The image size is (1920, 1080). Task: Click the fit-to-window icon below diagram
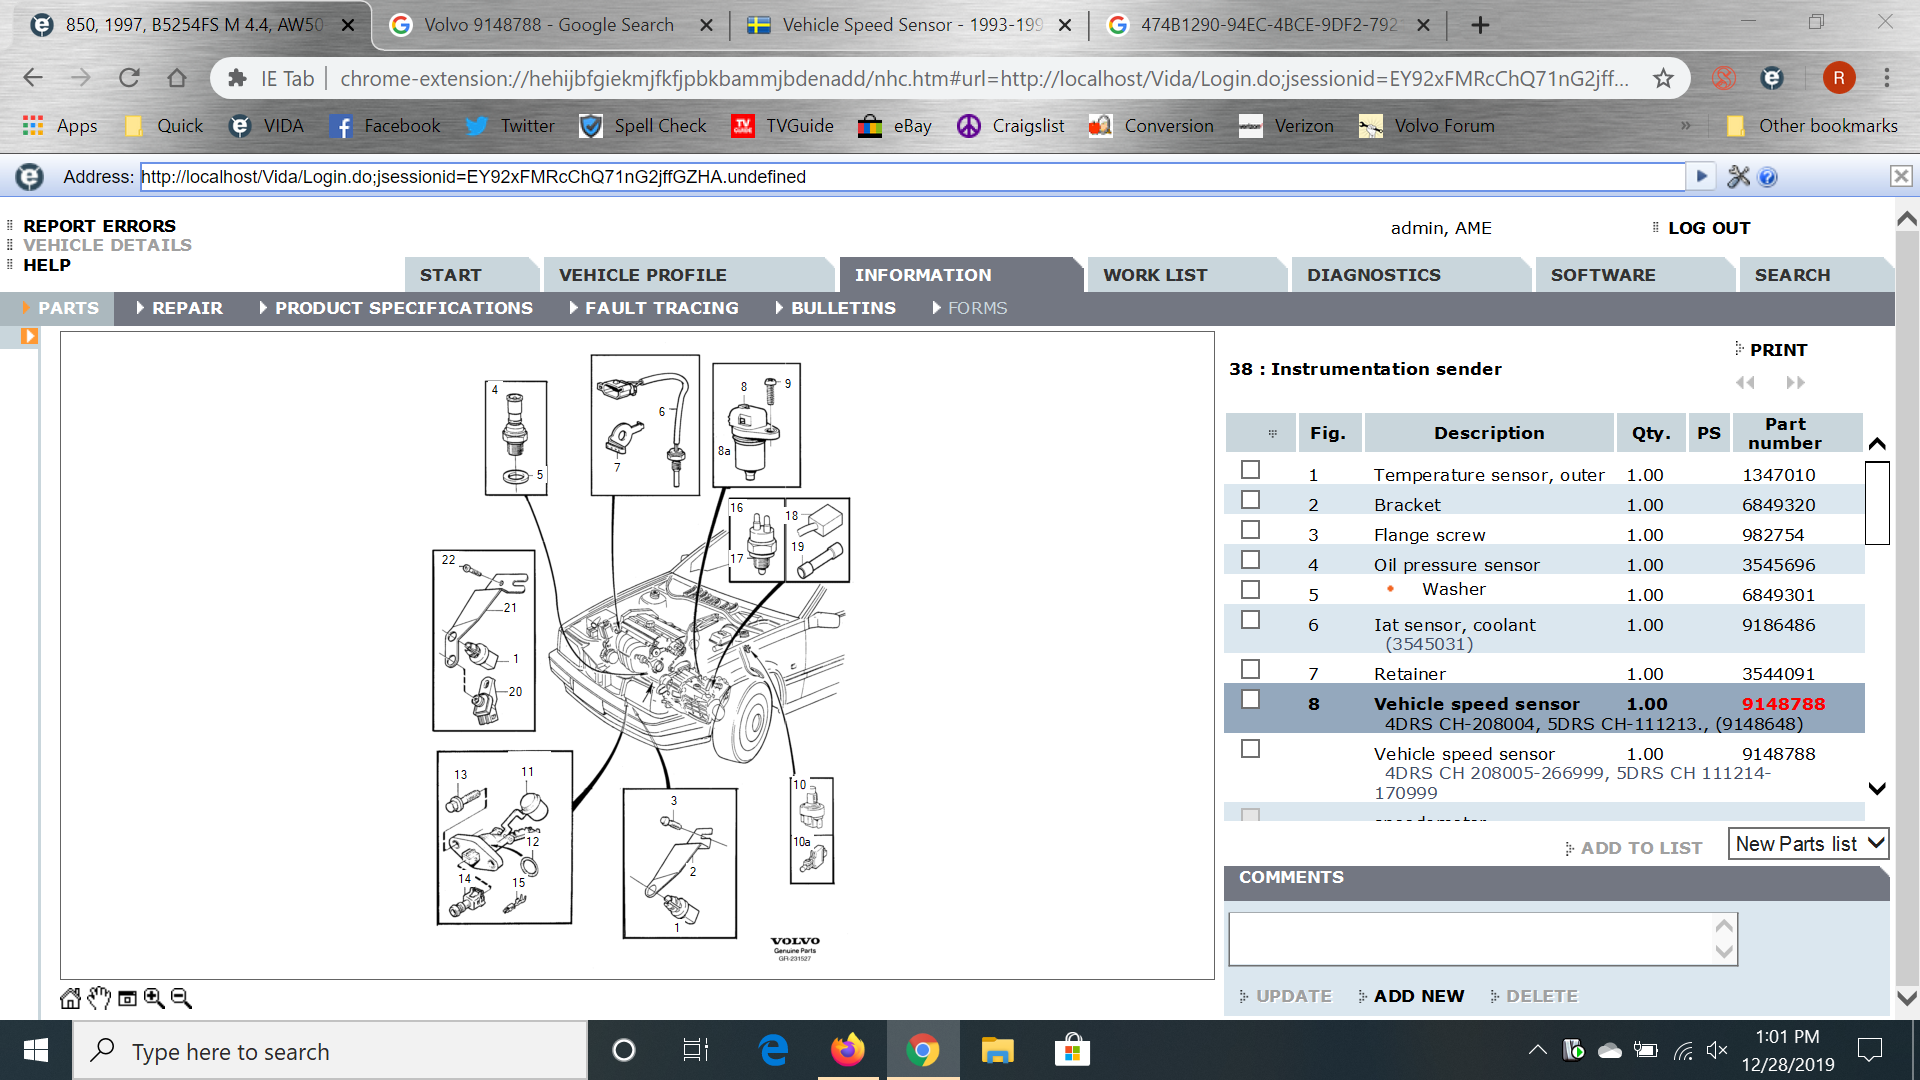coord(127,998)
